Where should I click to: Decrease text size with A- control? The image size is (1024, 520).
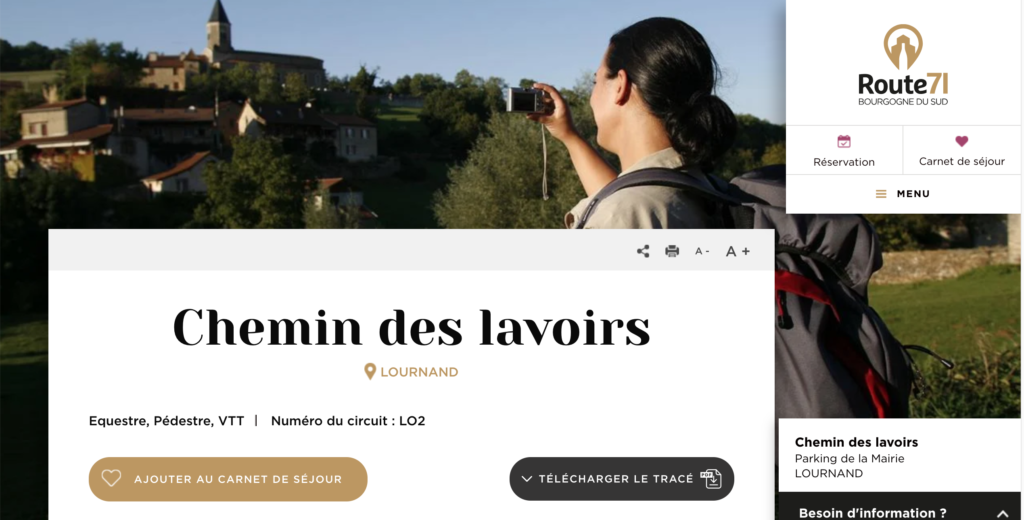pos(702,251)
